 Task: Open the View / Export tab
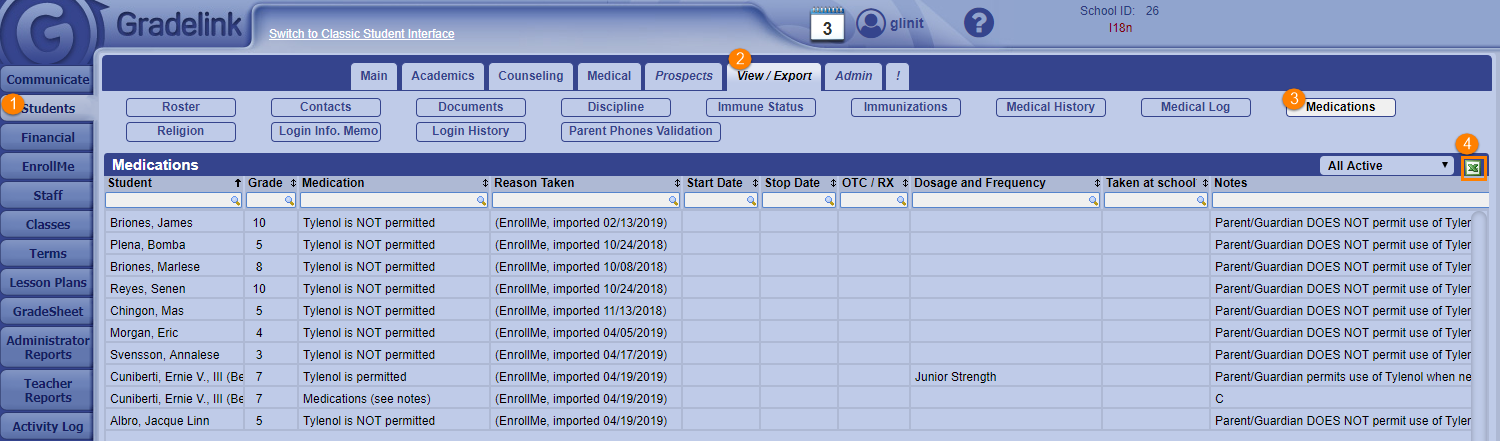[x=773, y=76]
